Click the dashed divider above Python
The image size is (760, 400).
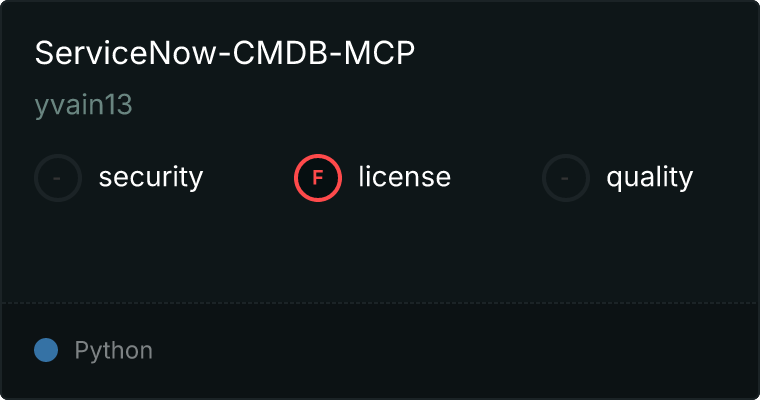click(380, 303)
